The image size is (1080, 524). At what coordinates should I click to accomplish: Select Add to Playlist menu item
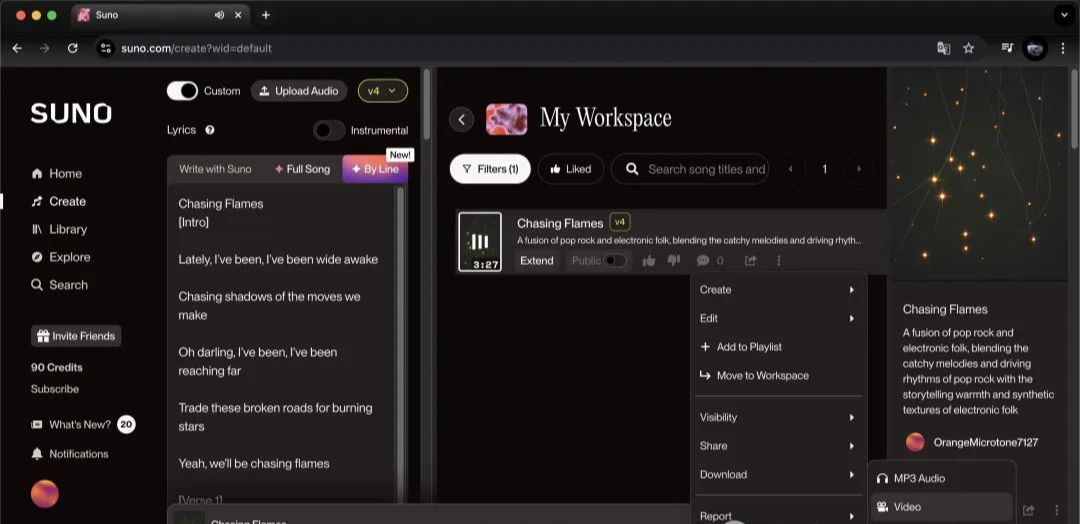click(x=749, y=347)
